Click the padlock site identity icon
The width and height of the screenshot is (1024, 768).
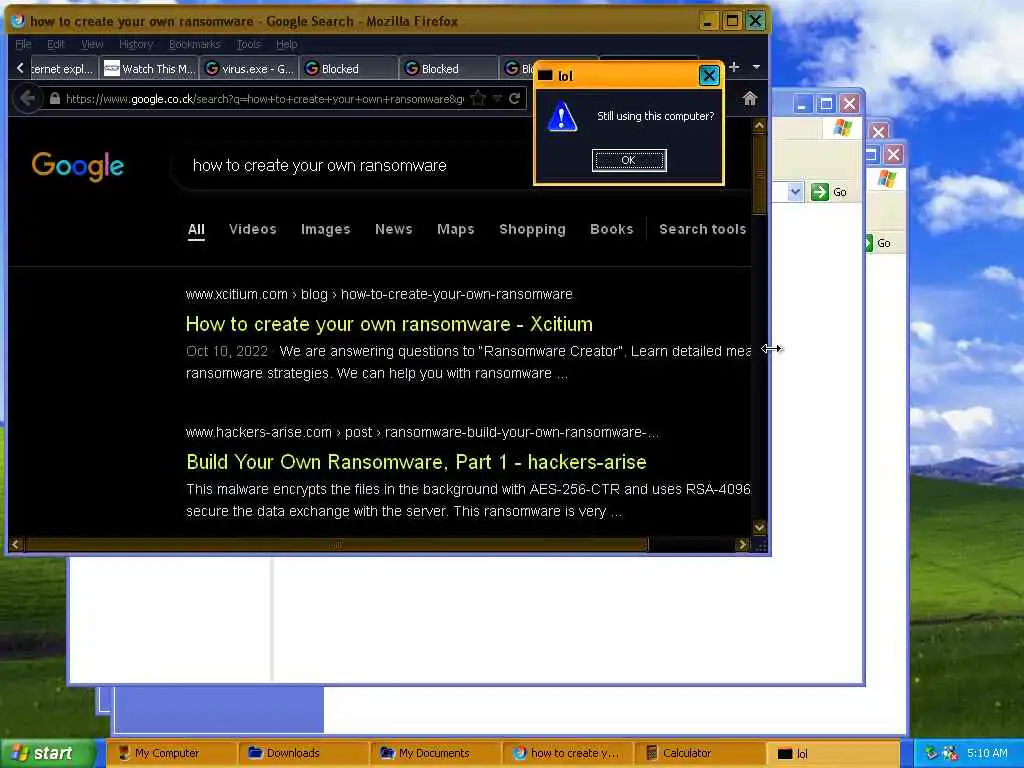coord(55,99)
